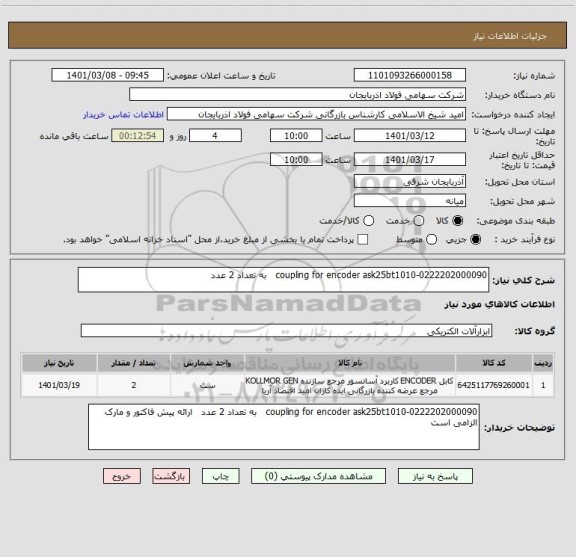Click the quantity cell showing 2
The image size is (576, 557).
(x=134, y=385)
